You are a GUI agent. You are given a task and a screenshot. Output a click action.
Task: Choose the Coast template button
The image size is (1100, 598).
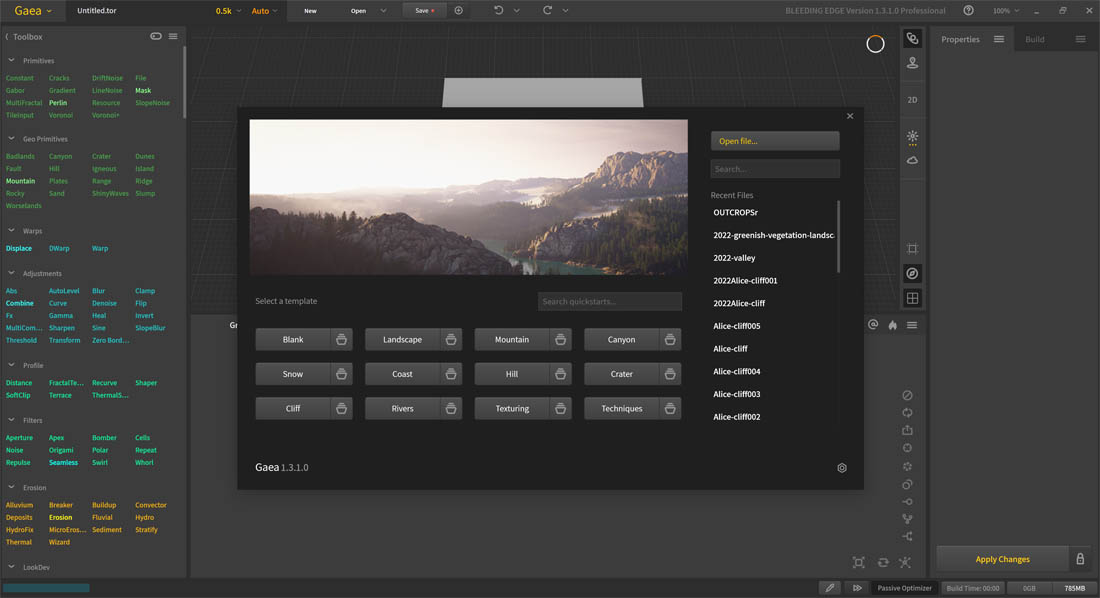tap(402, 374)
